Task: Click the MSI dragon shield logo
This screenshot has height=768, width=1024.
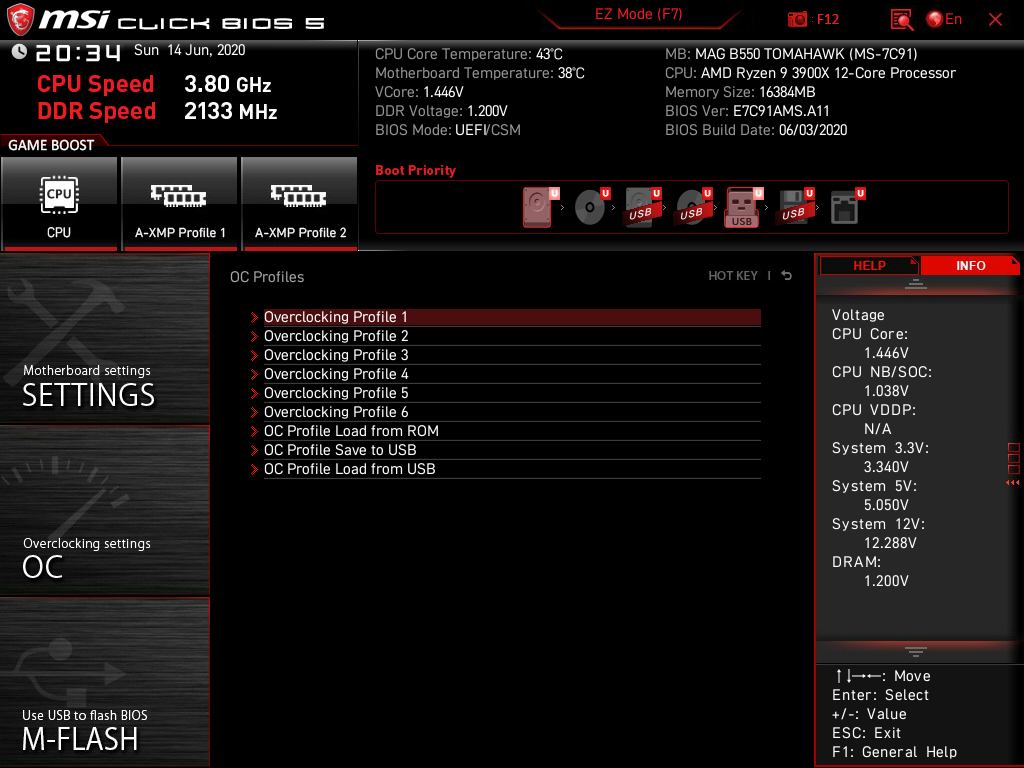Action: tap(20, 20)
